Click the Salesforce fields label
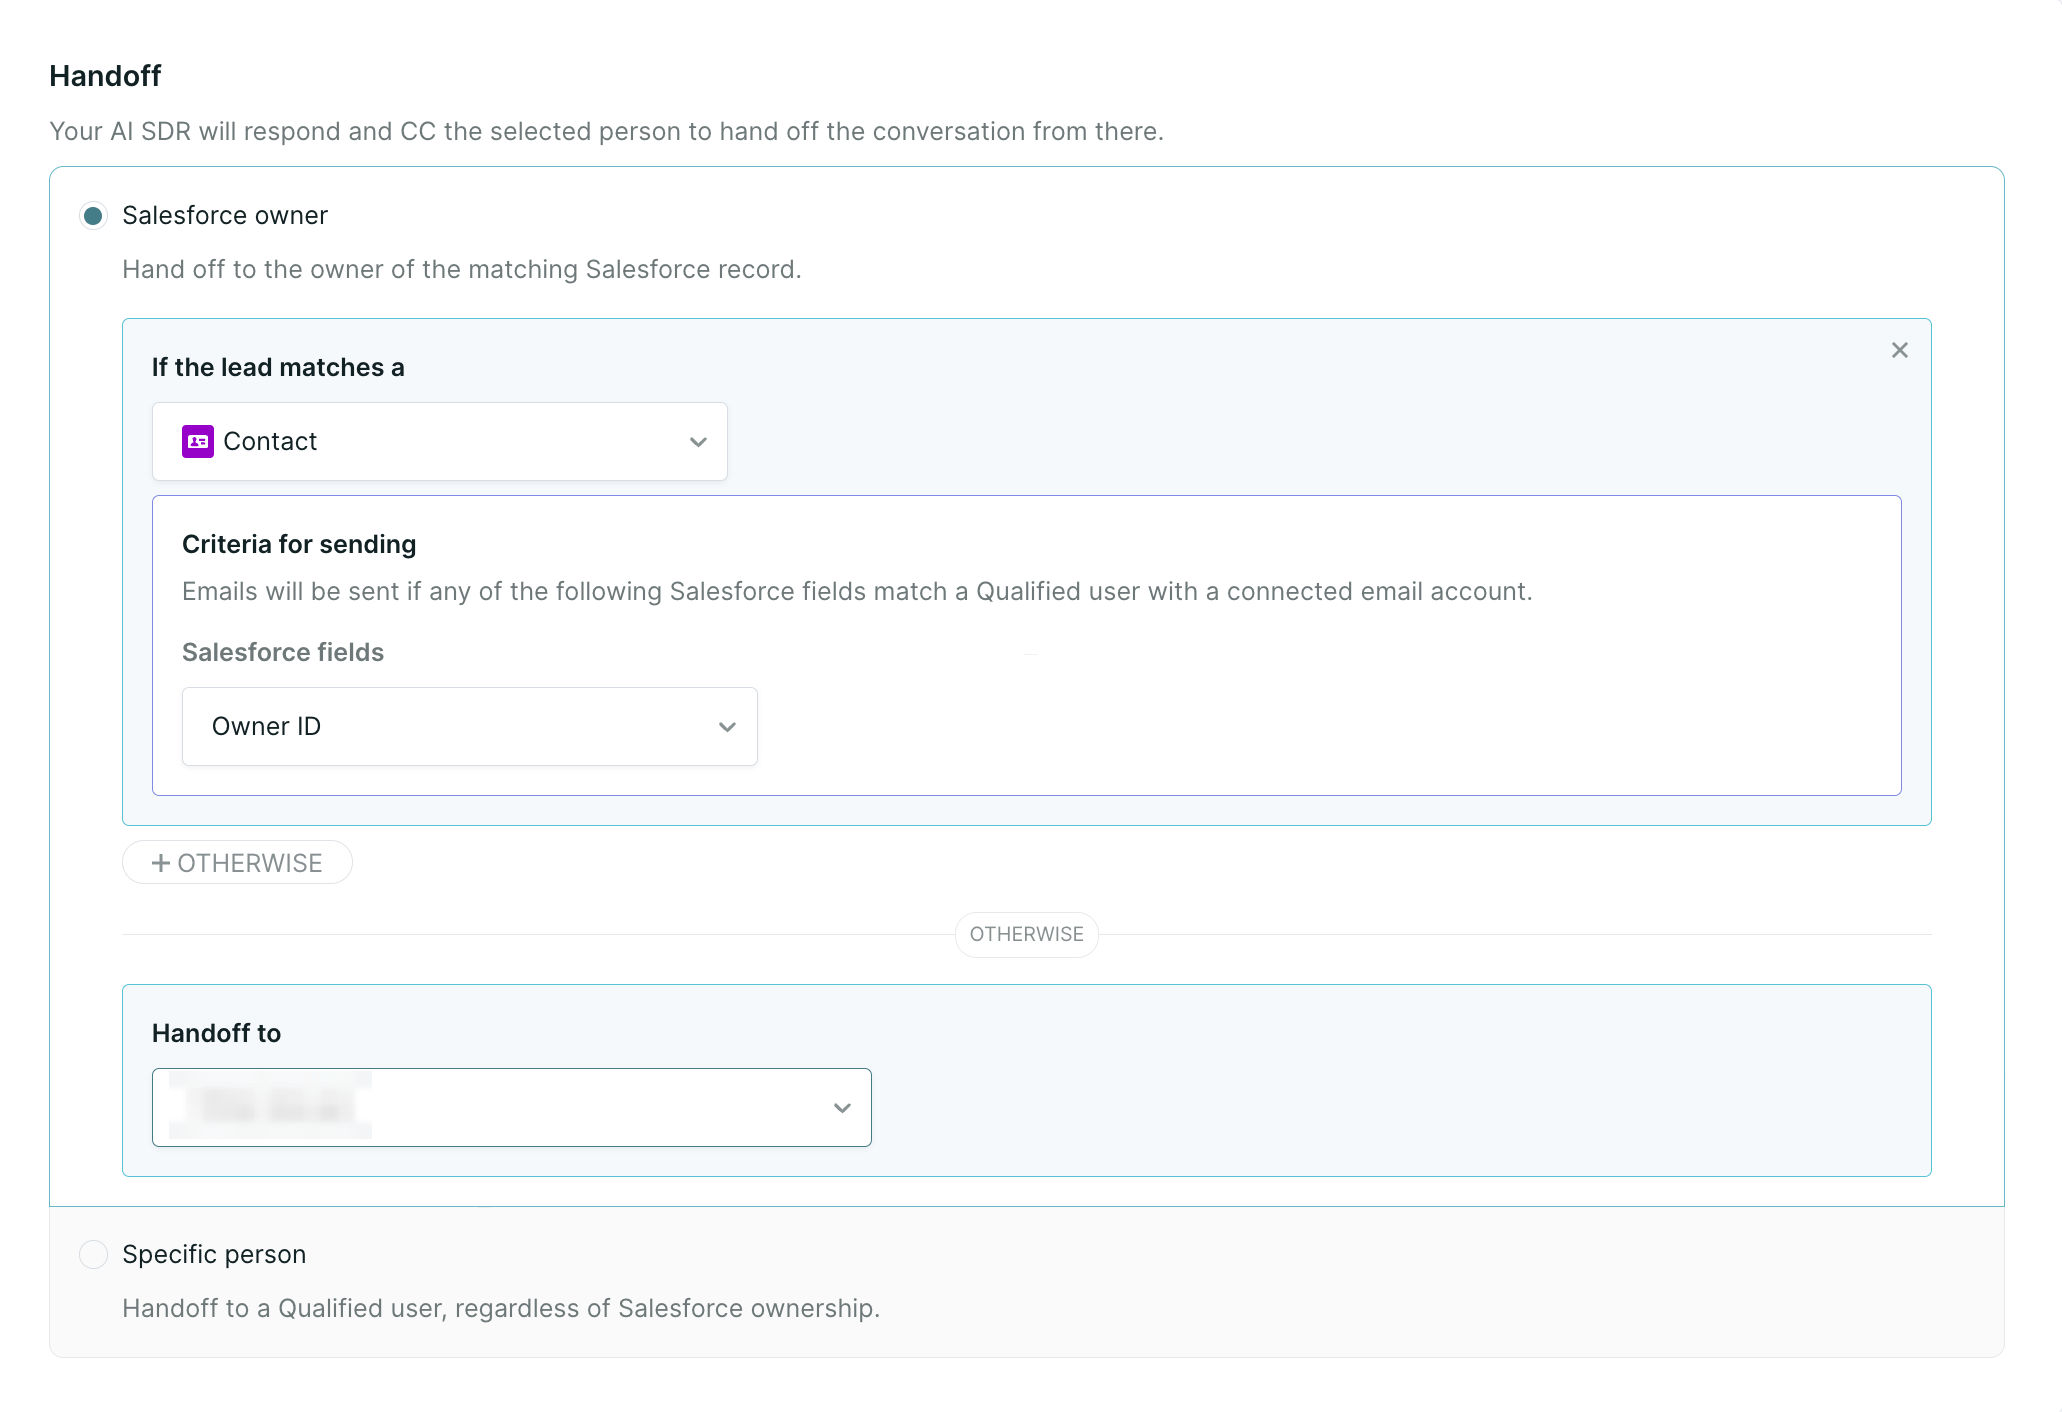Viewport: 2062px width, 1412px height. [283, 652]
